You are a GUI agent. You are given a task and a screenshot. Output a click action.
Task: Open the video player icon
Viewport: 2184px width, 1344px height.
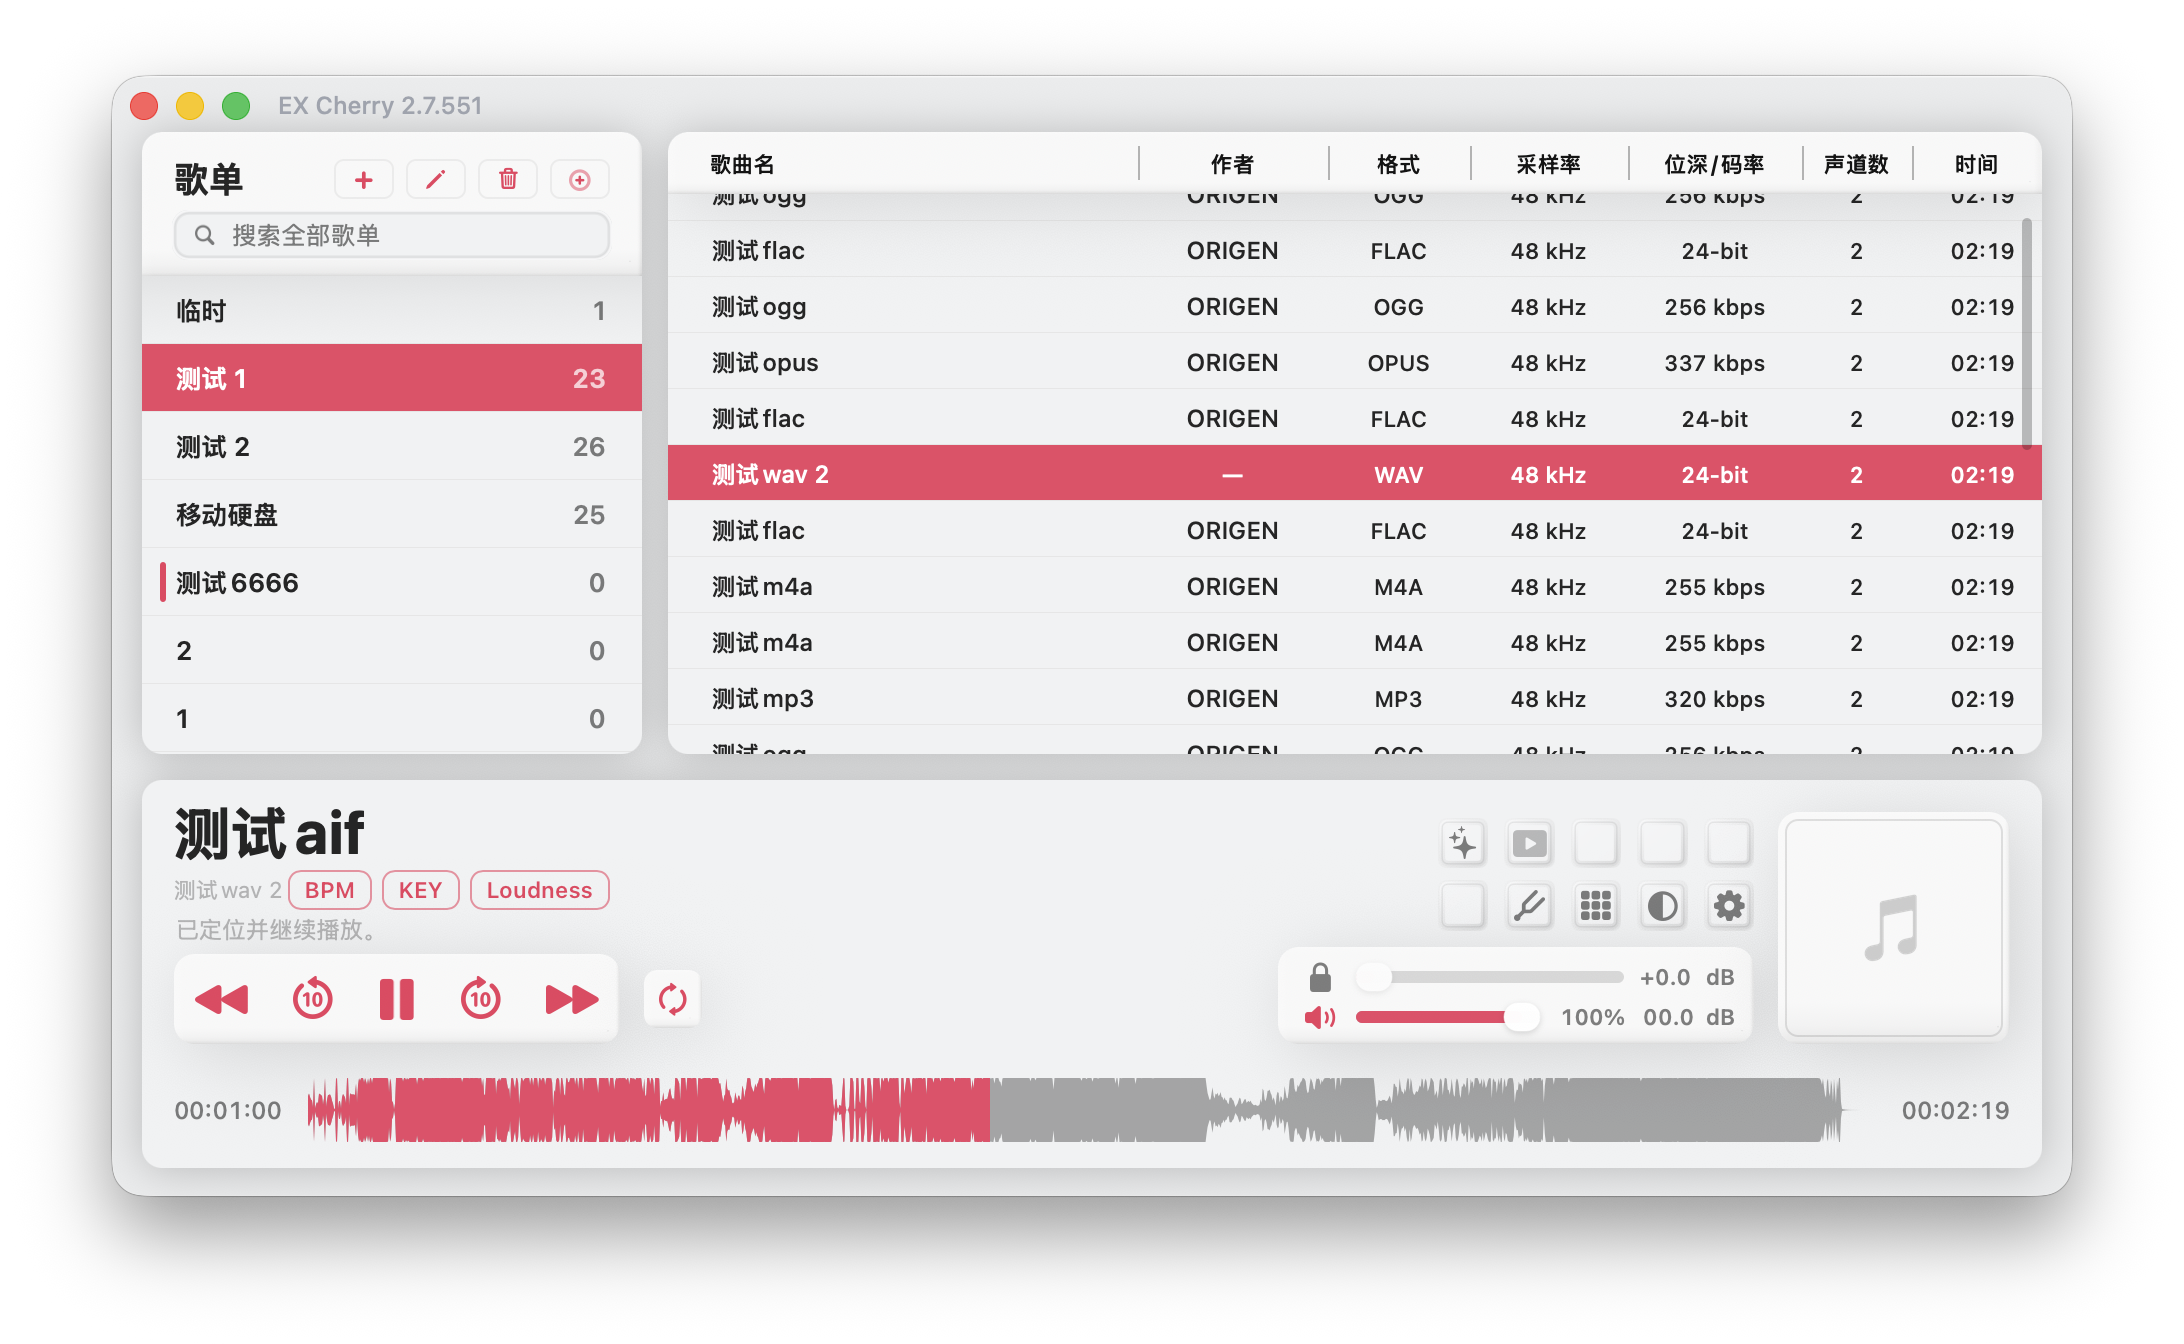1529,842
